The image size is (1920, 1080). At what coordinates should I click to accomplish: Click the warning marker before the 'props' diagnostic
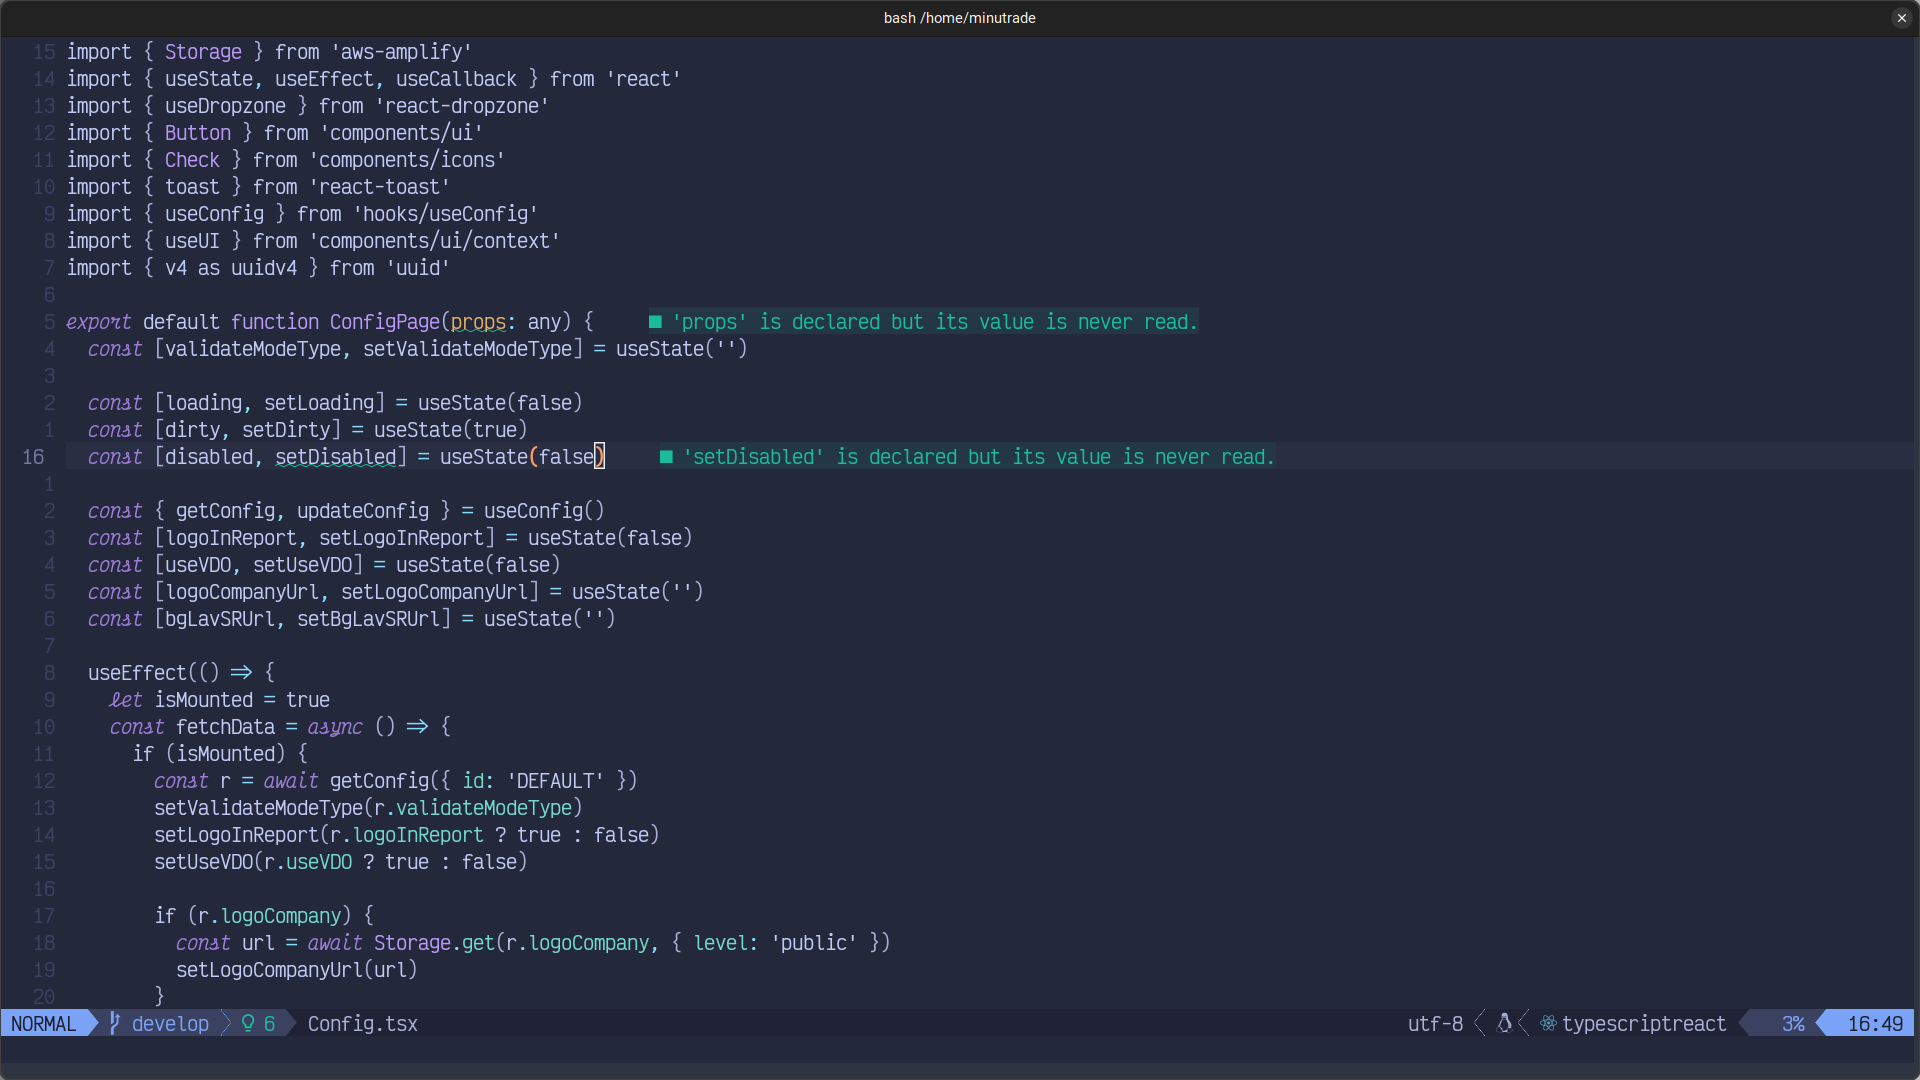click(655, 322)
